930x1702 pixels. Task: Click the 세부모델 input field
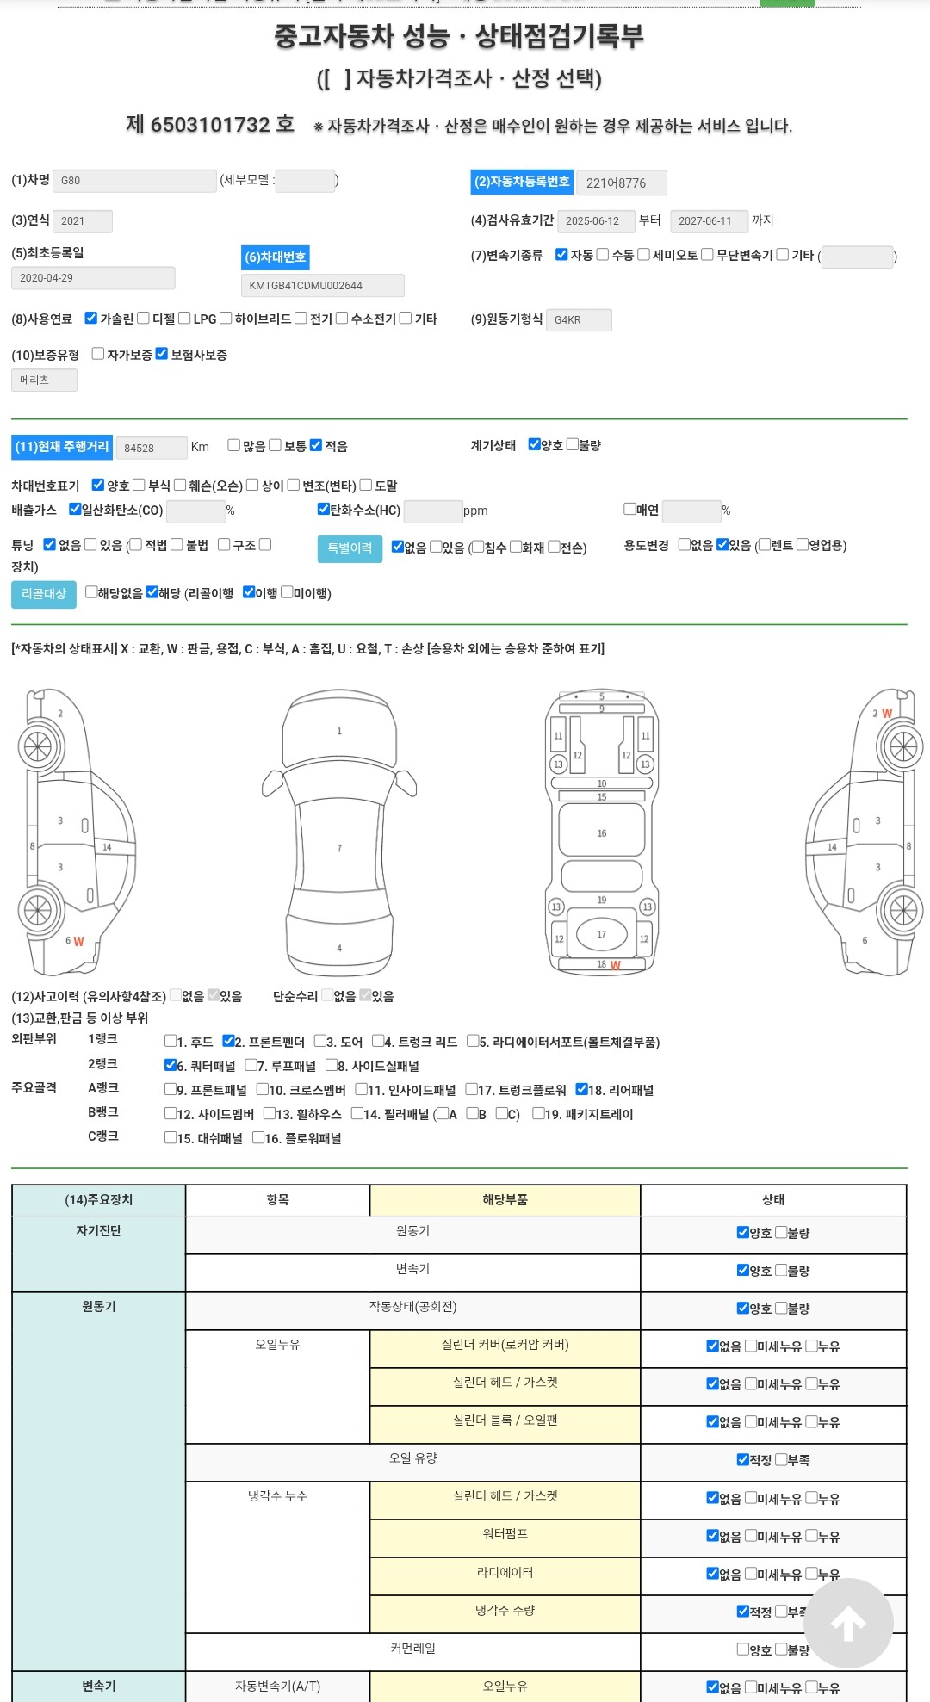305,181
